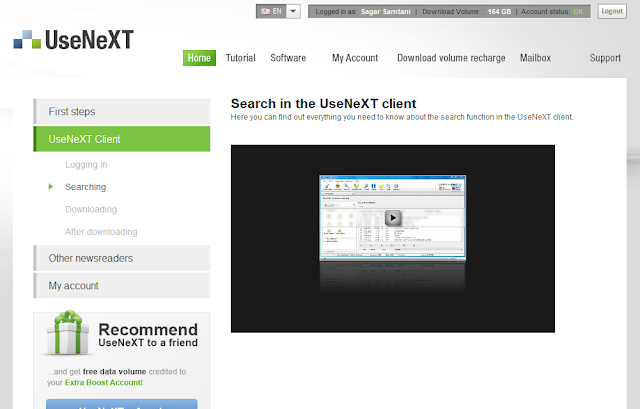Click Recommend UseNeXT to a friend heading

tap(148, 335)
